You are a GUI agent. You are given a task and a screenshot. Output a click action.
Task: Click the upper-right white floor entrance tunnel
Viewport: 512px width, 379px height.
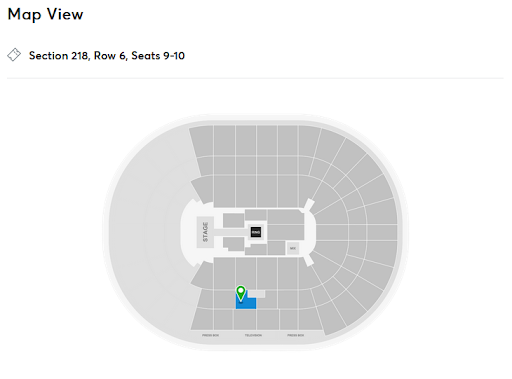click(309, 206)
